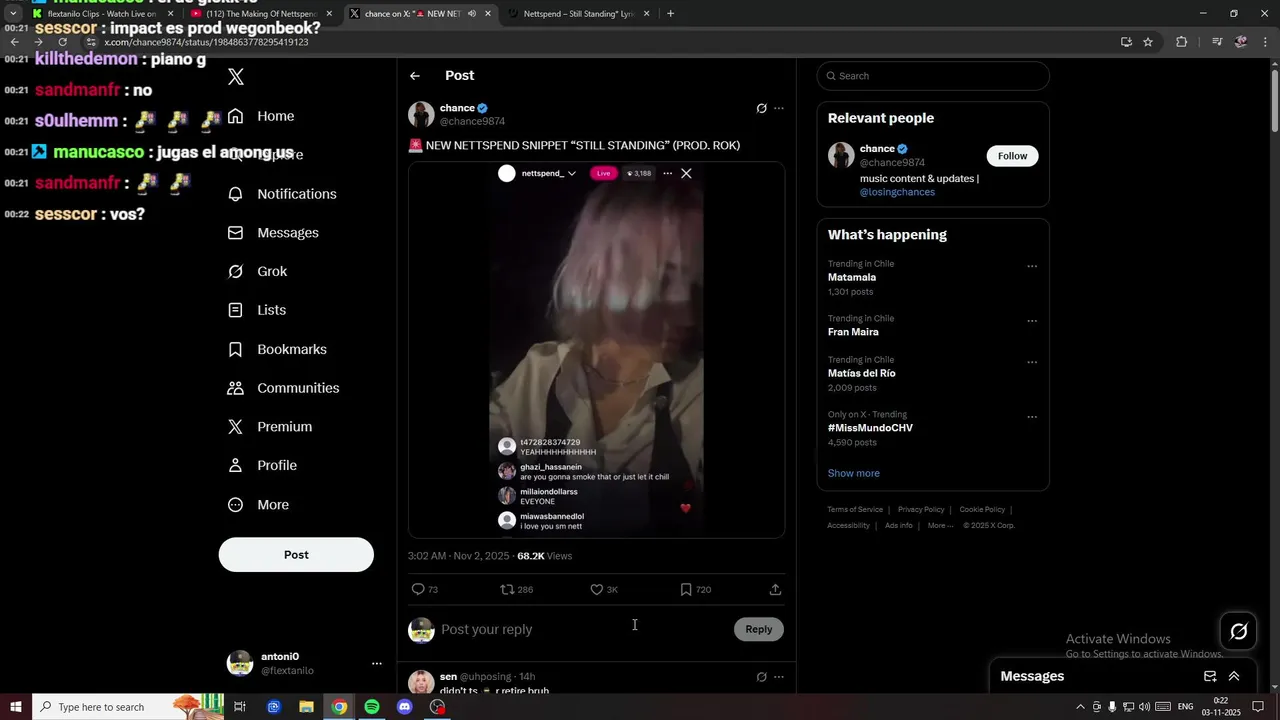Switch to Nettspend Still Standing Lyrics tab
This screenshot has width=1280, height=720.
(x=580, y=14)
